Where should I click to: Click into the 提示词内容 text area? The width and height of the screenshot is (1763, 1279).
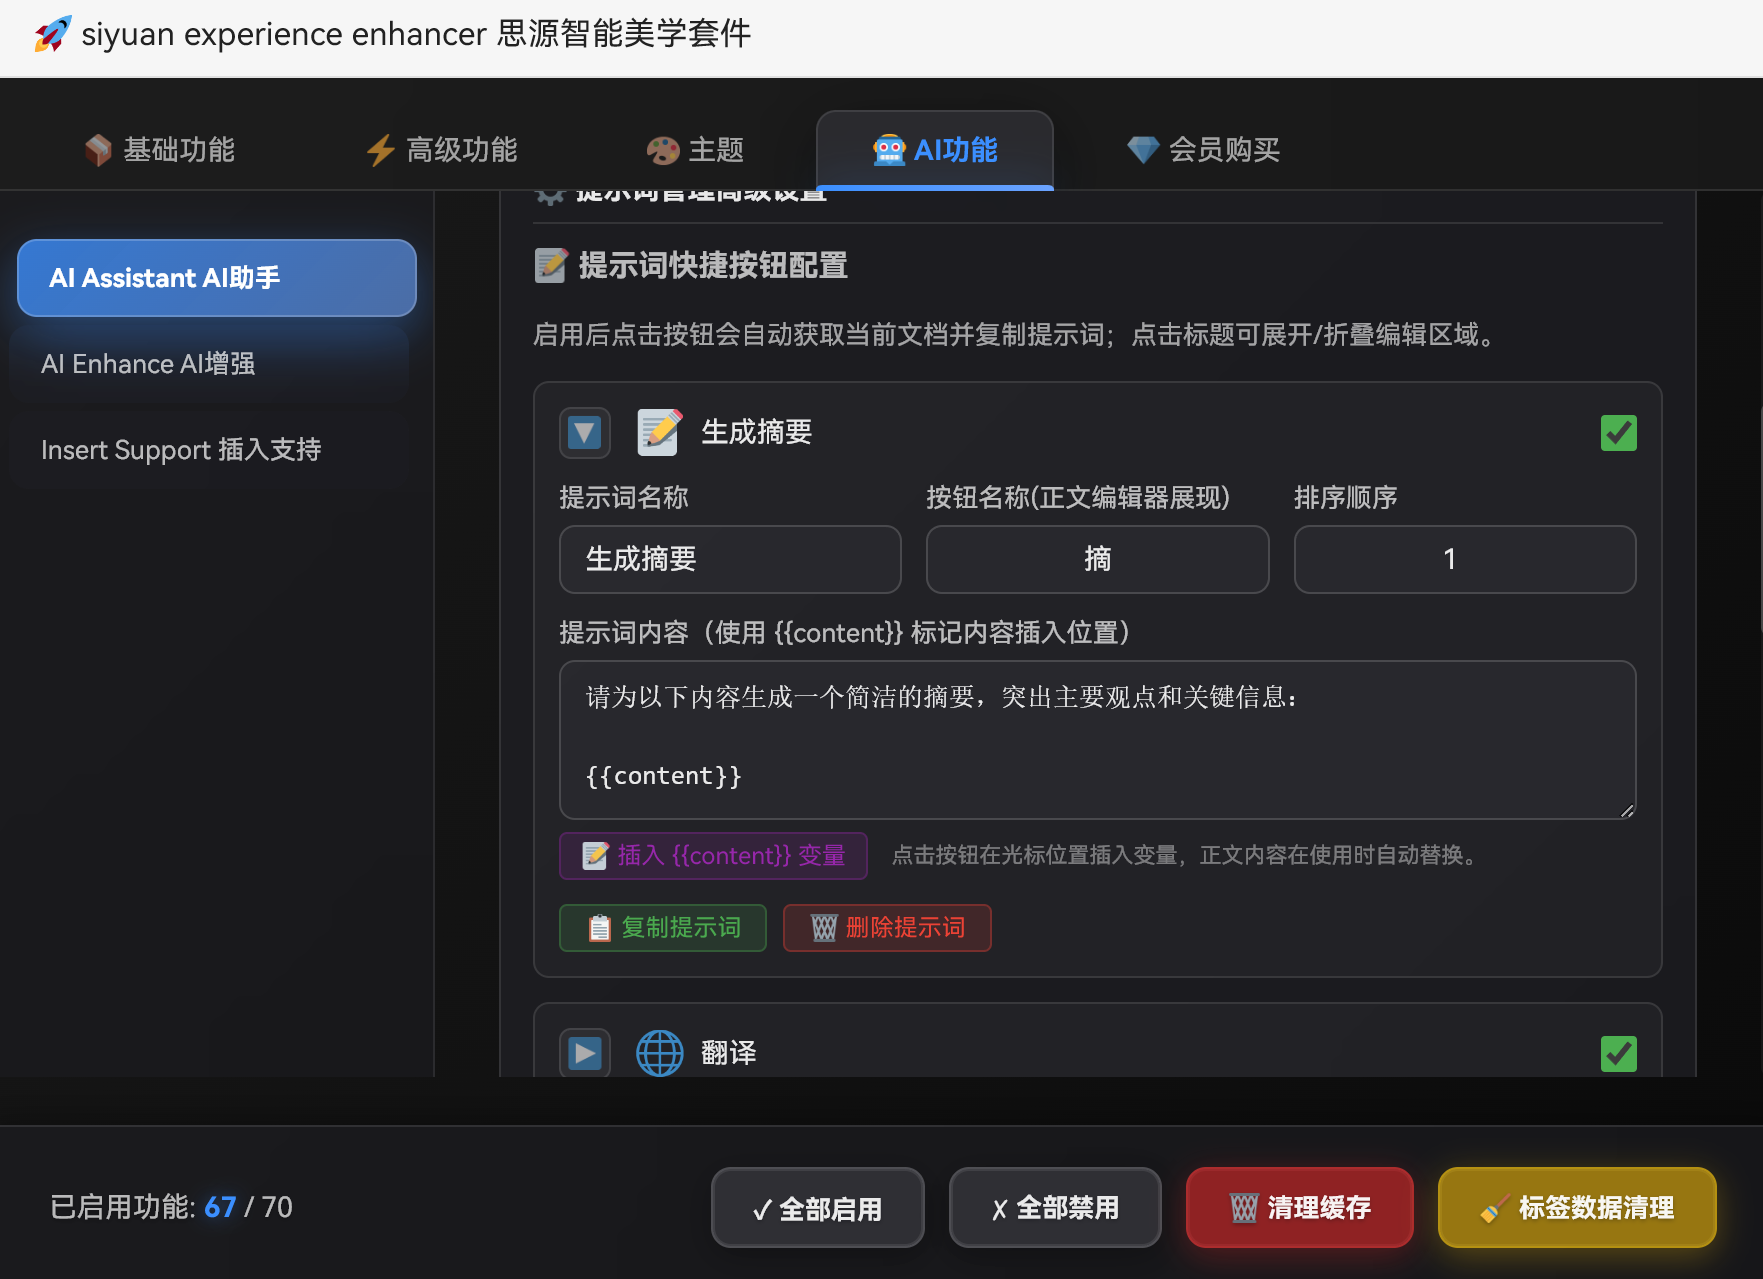tap(1097, 740)
